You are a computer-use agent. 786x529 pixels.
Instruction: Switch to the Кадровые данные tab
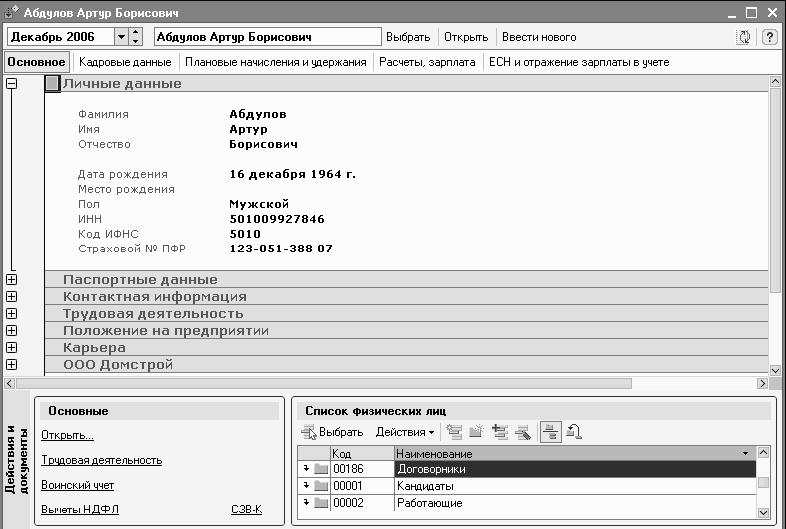[125, 62]
